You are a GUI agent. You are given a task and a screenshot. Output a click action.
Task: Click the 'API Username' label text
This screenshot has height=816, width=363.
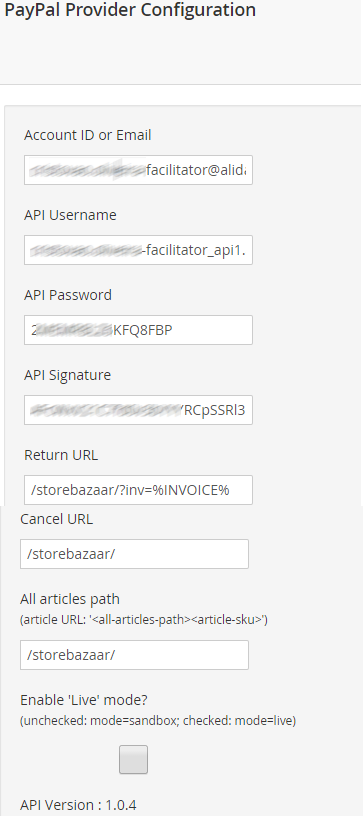(x=70, y=215)
